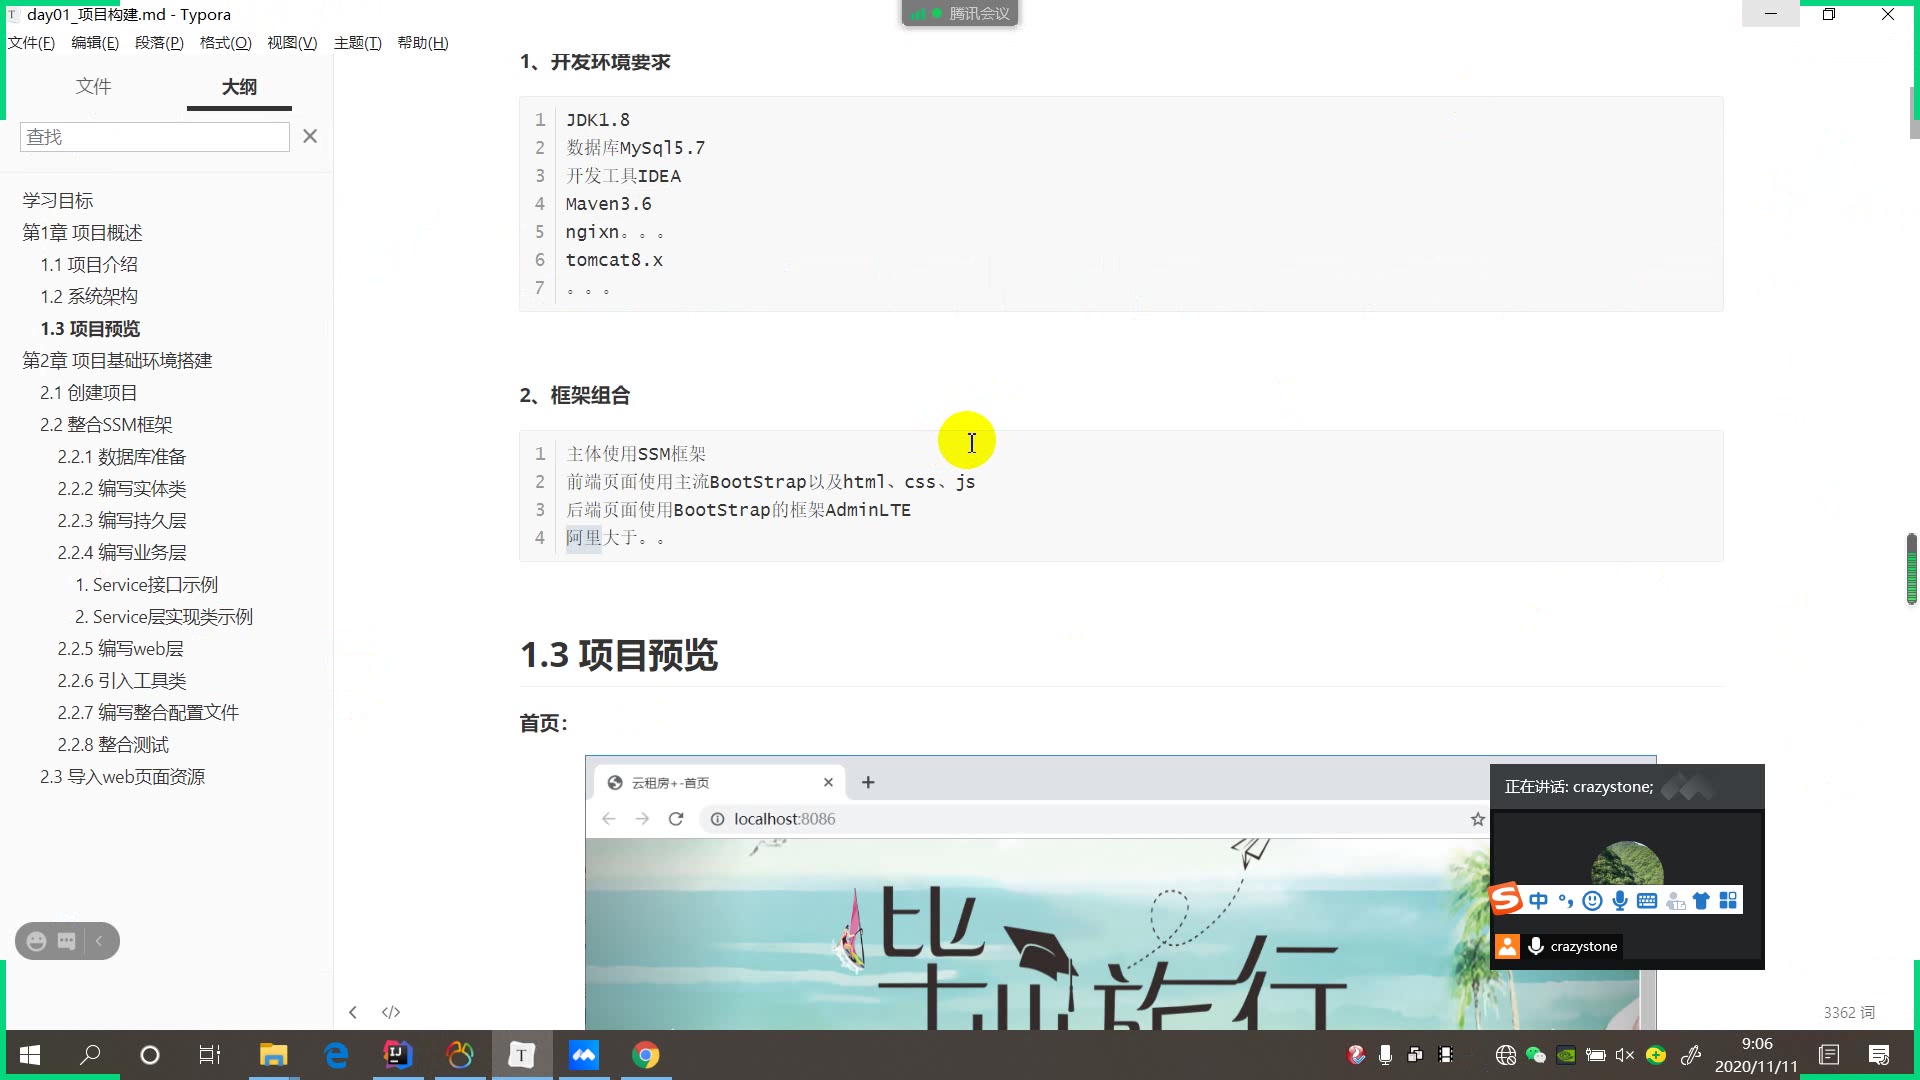The height and width of the screenshot is (1080, 1920).
Task: Open Task View in taskbar
Action: point(210,1055)
